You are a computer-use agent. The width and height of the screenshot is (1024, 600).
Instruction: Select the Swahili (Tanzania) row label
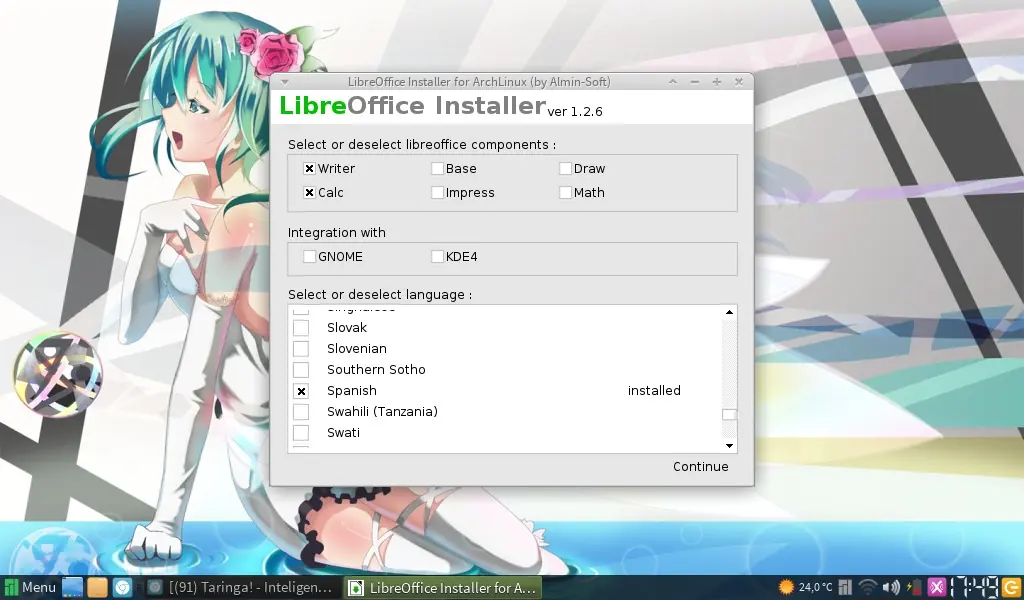(382, 412)
